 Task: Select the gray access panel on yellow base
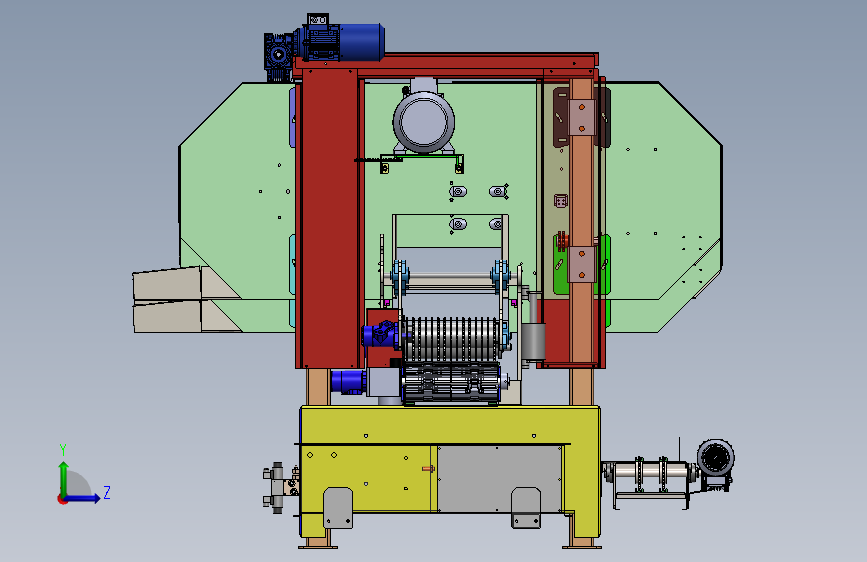[499, 478]
